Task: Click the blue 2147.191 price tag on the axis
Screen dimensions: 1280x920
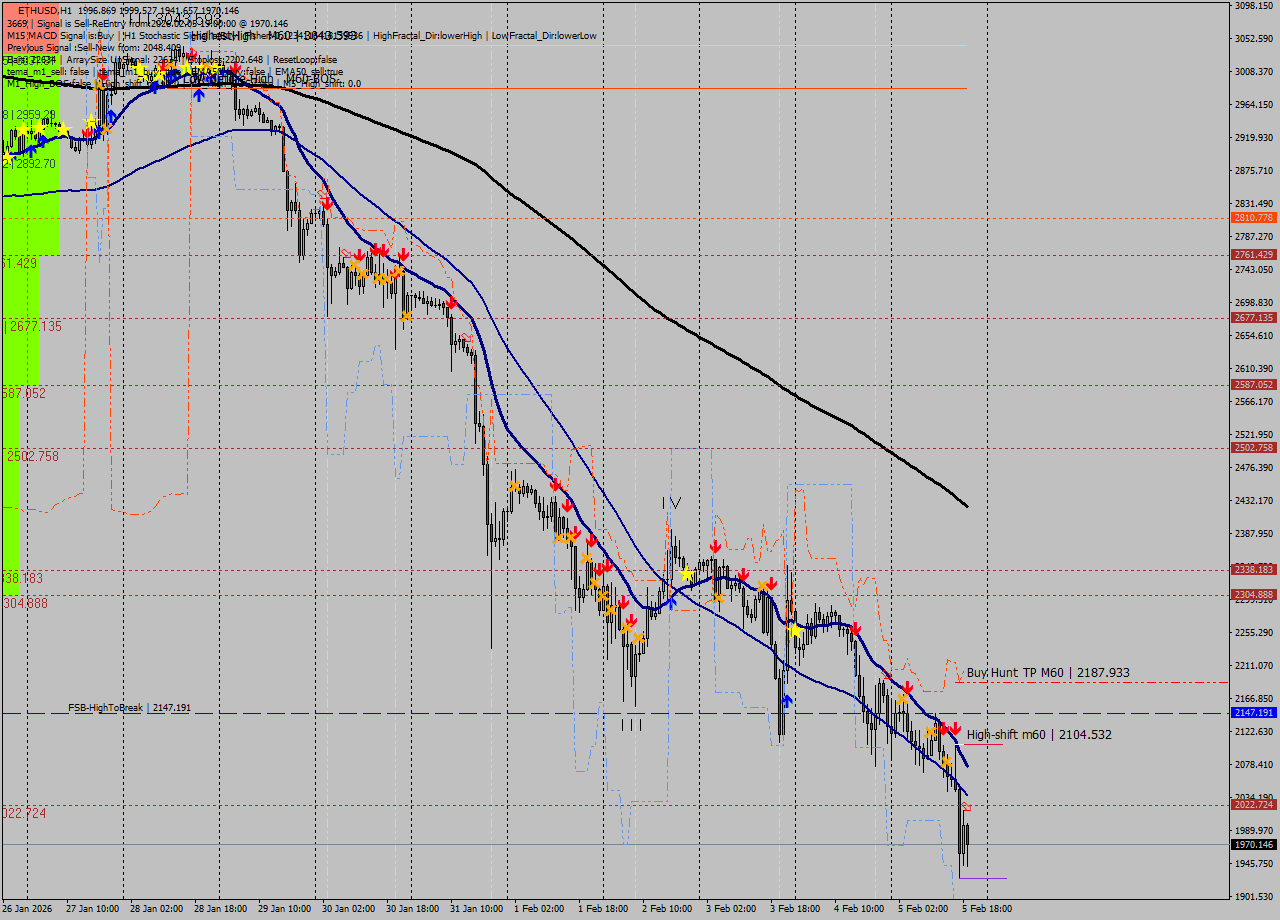Action: tap(1253, 713)
